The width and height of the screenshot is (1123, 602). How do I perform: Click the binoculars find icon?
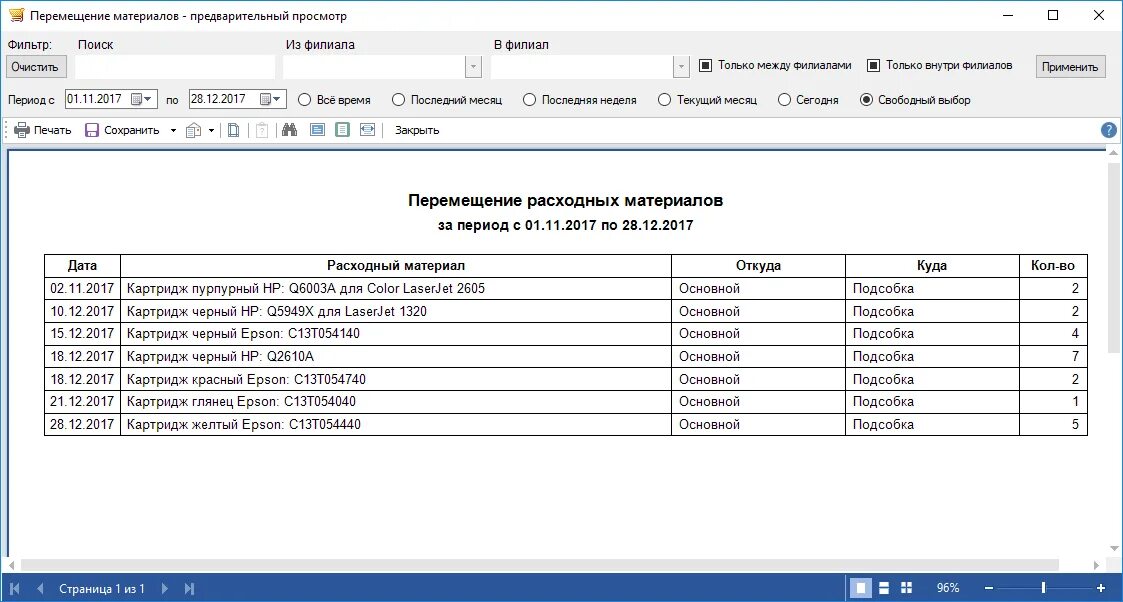click(x=289, y=130)
